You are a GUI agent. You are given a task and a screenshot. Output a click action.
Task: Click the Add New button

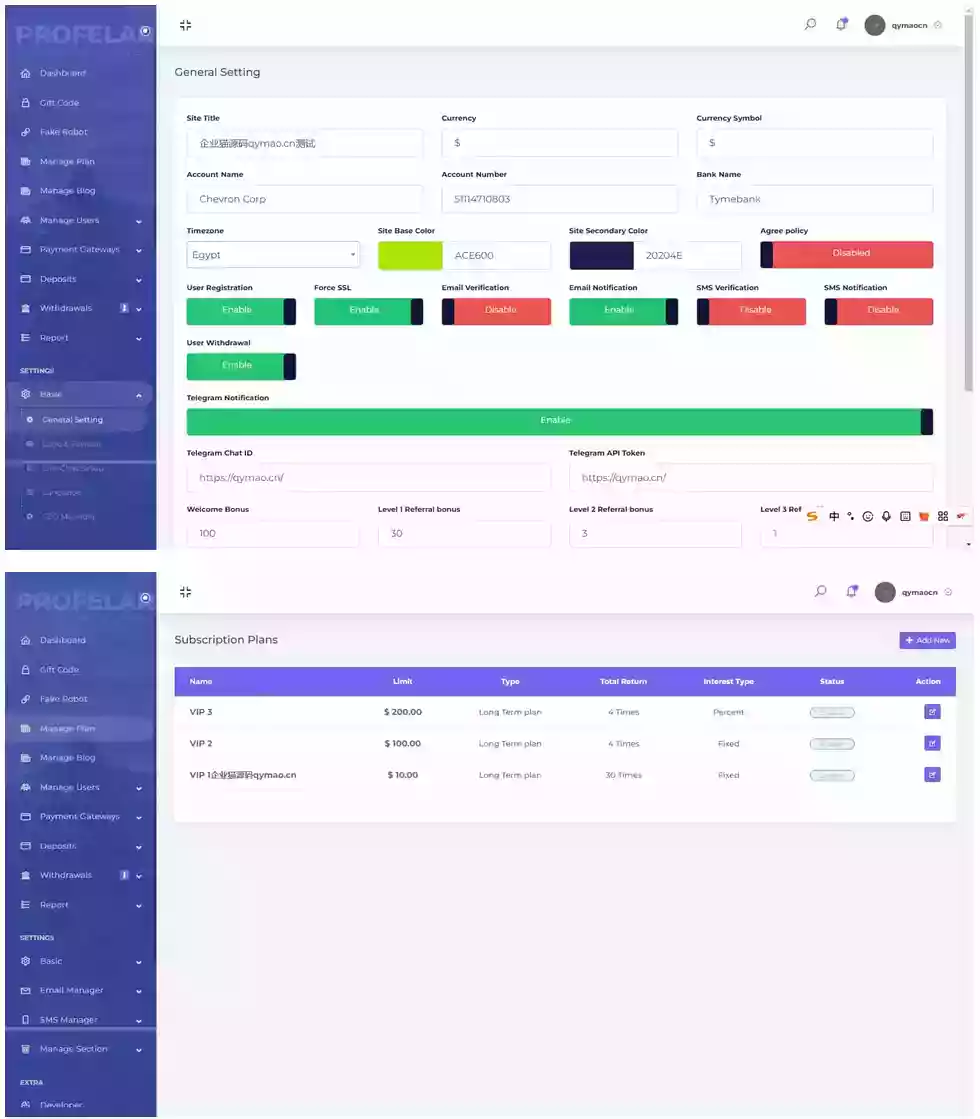point(927,640)
